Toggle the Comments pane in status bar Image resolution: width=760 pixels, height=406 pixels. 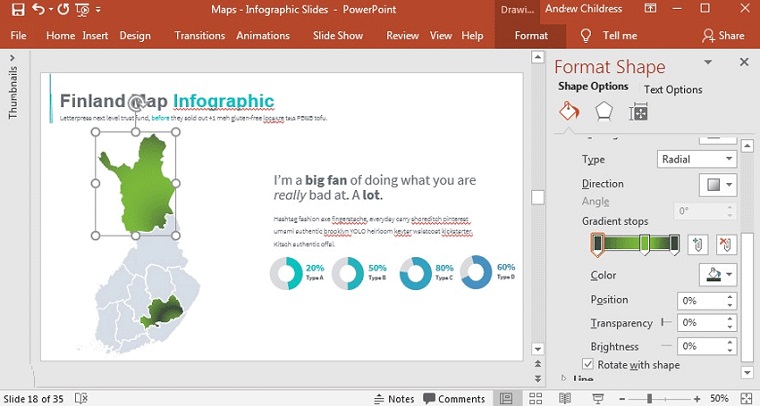454,398
